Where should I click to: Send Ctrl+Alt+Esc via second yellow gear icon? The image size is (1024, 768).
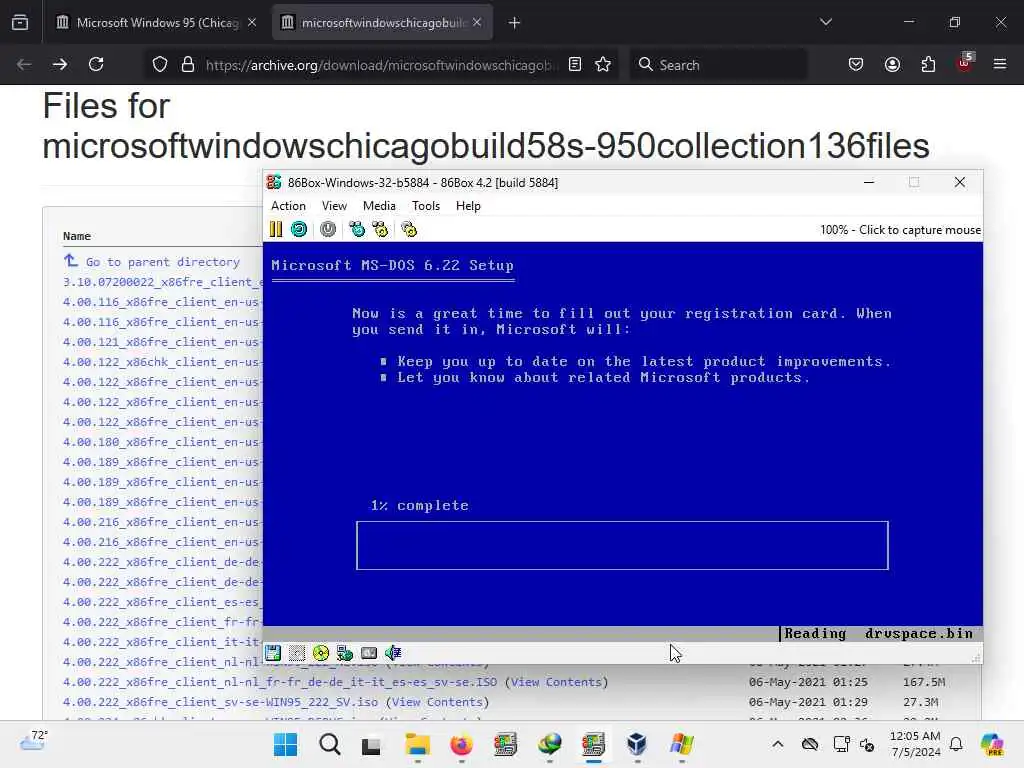click(380, 229)
